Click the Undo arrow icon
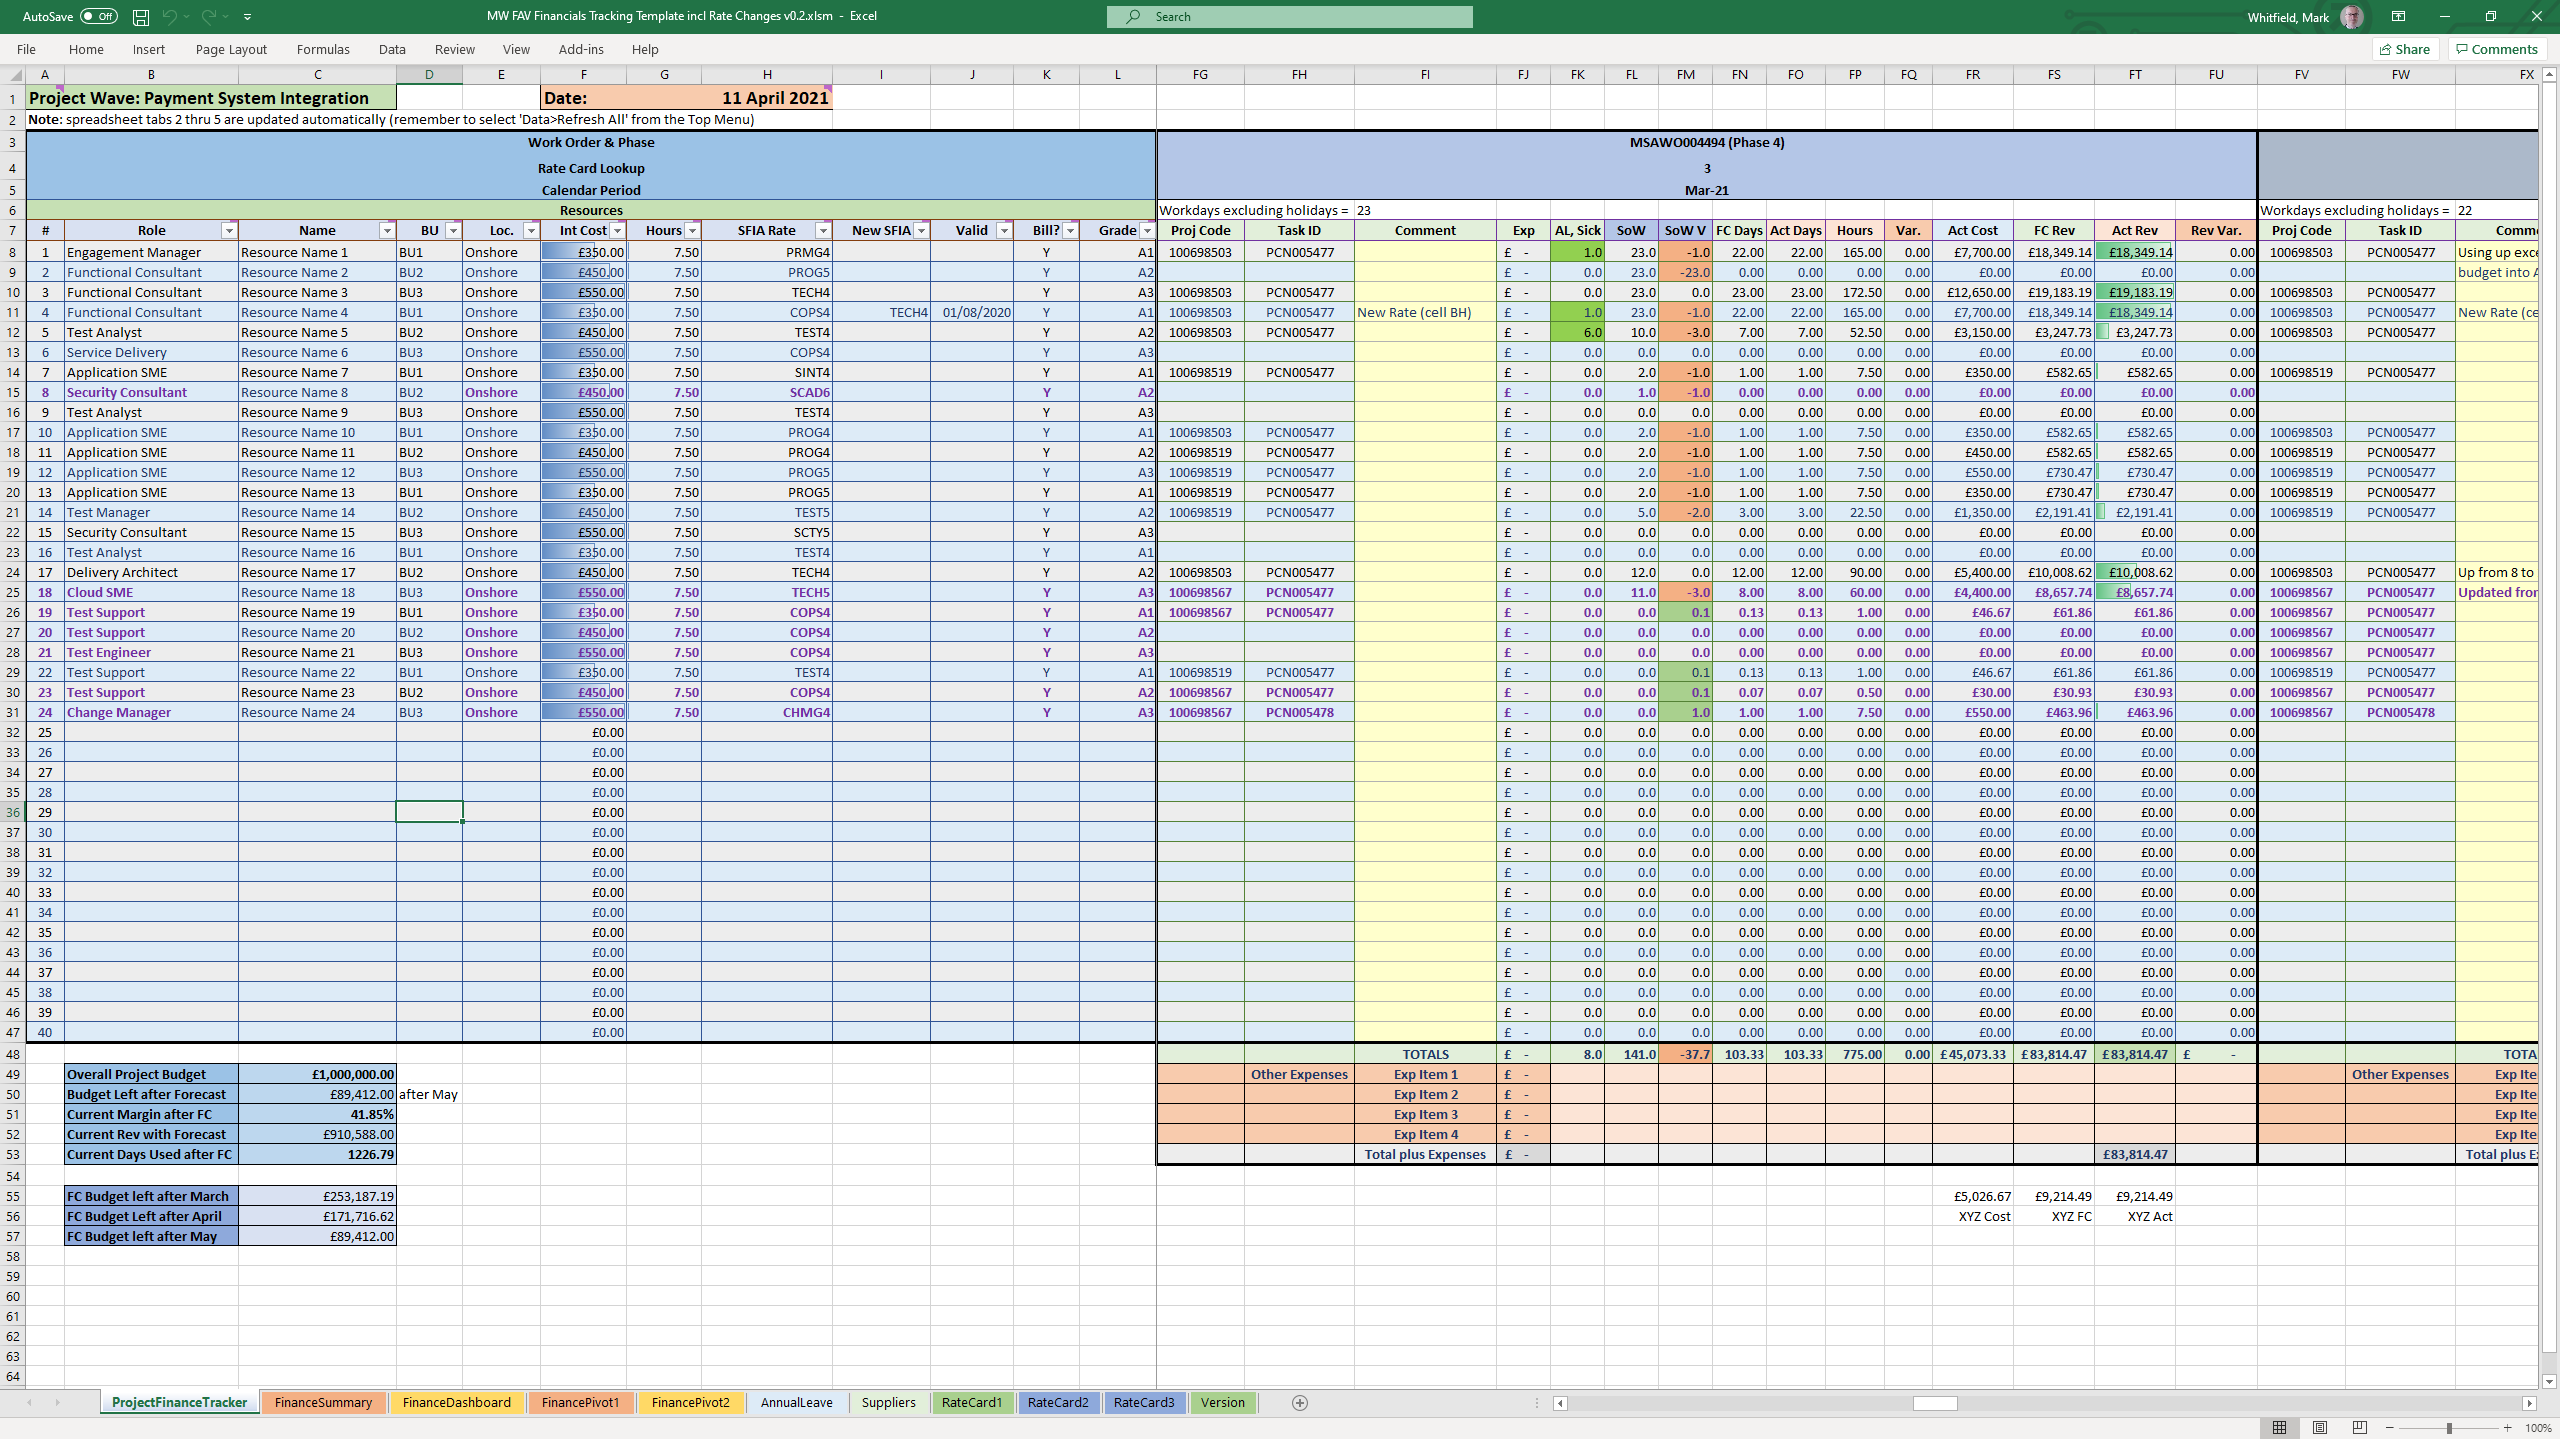Viewport: 2560px width, 1440px height. tap(169, 17)
